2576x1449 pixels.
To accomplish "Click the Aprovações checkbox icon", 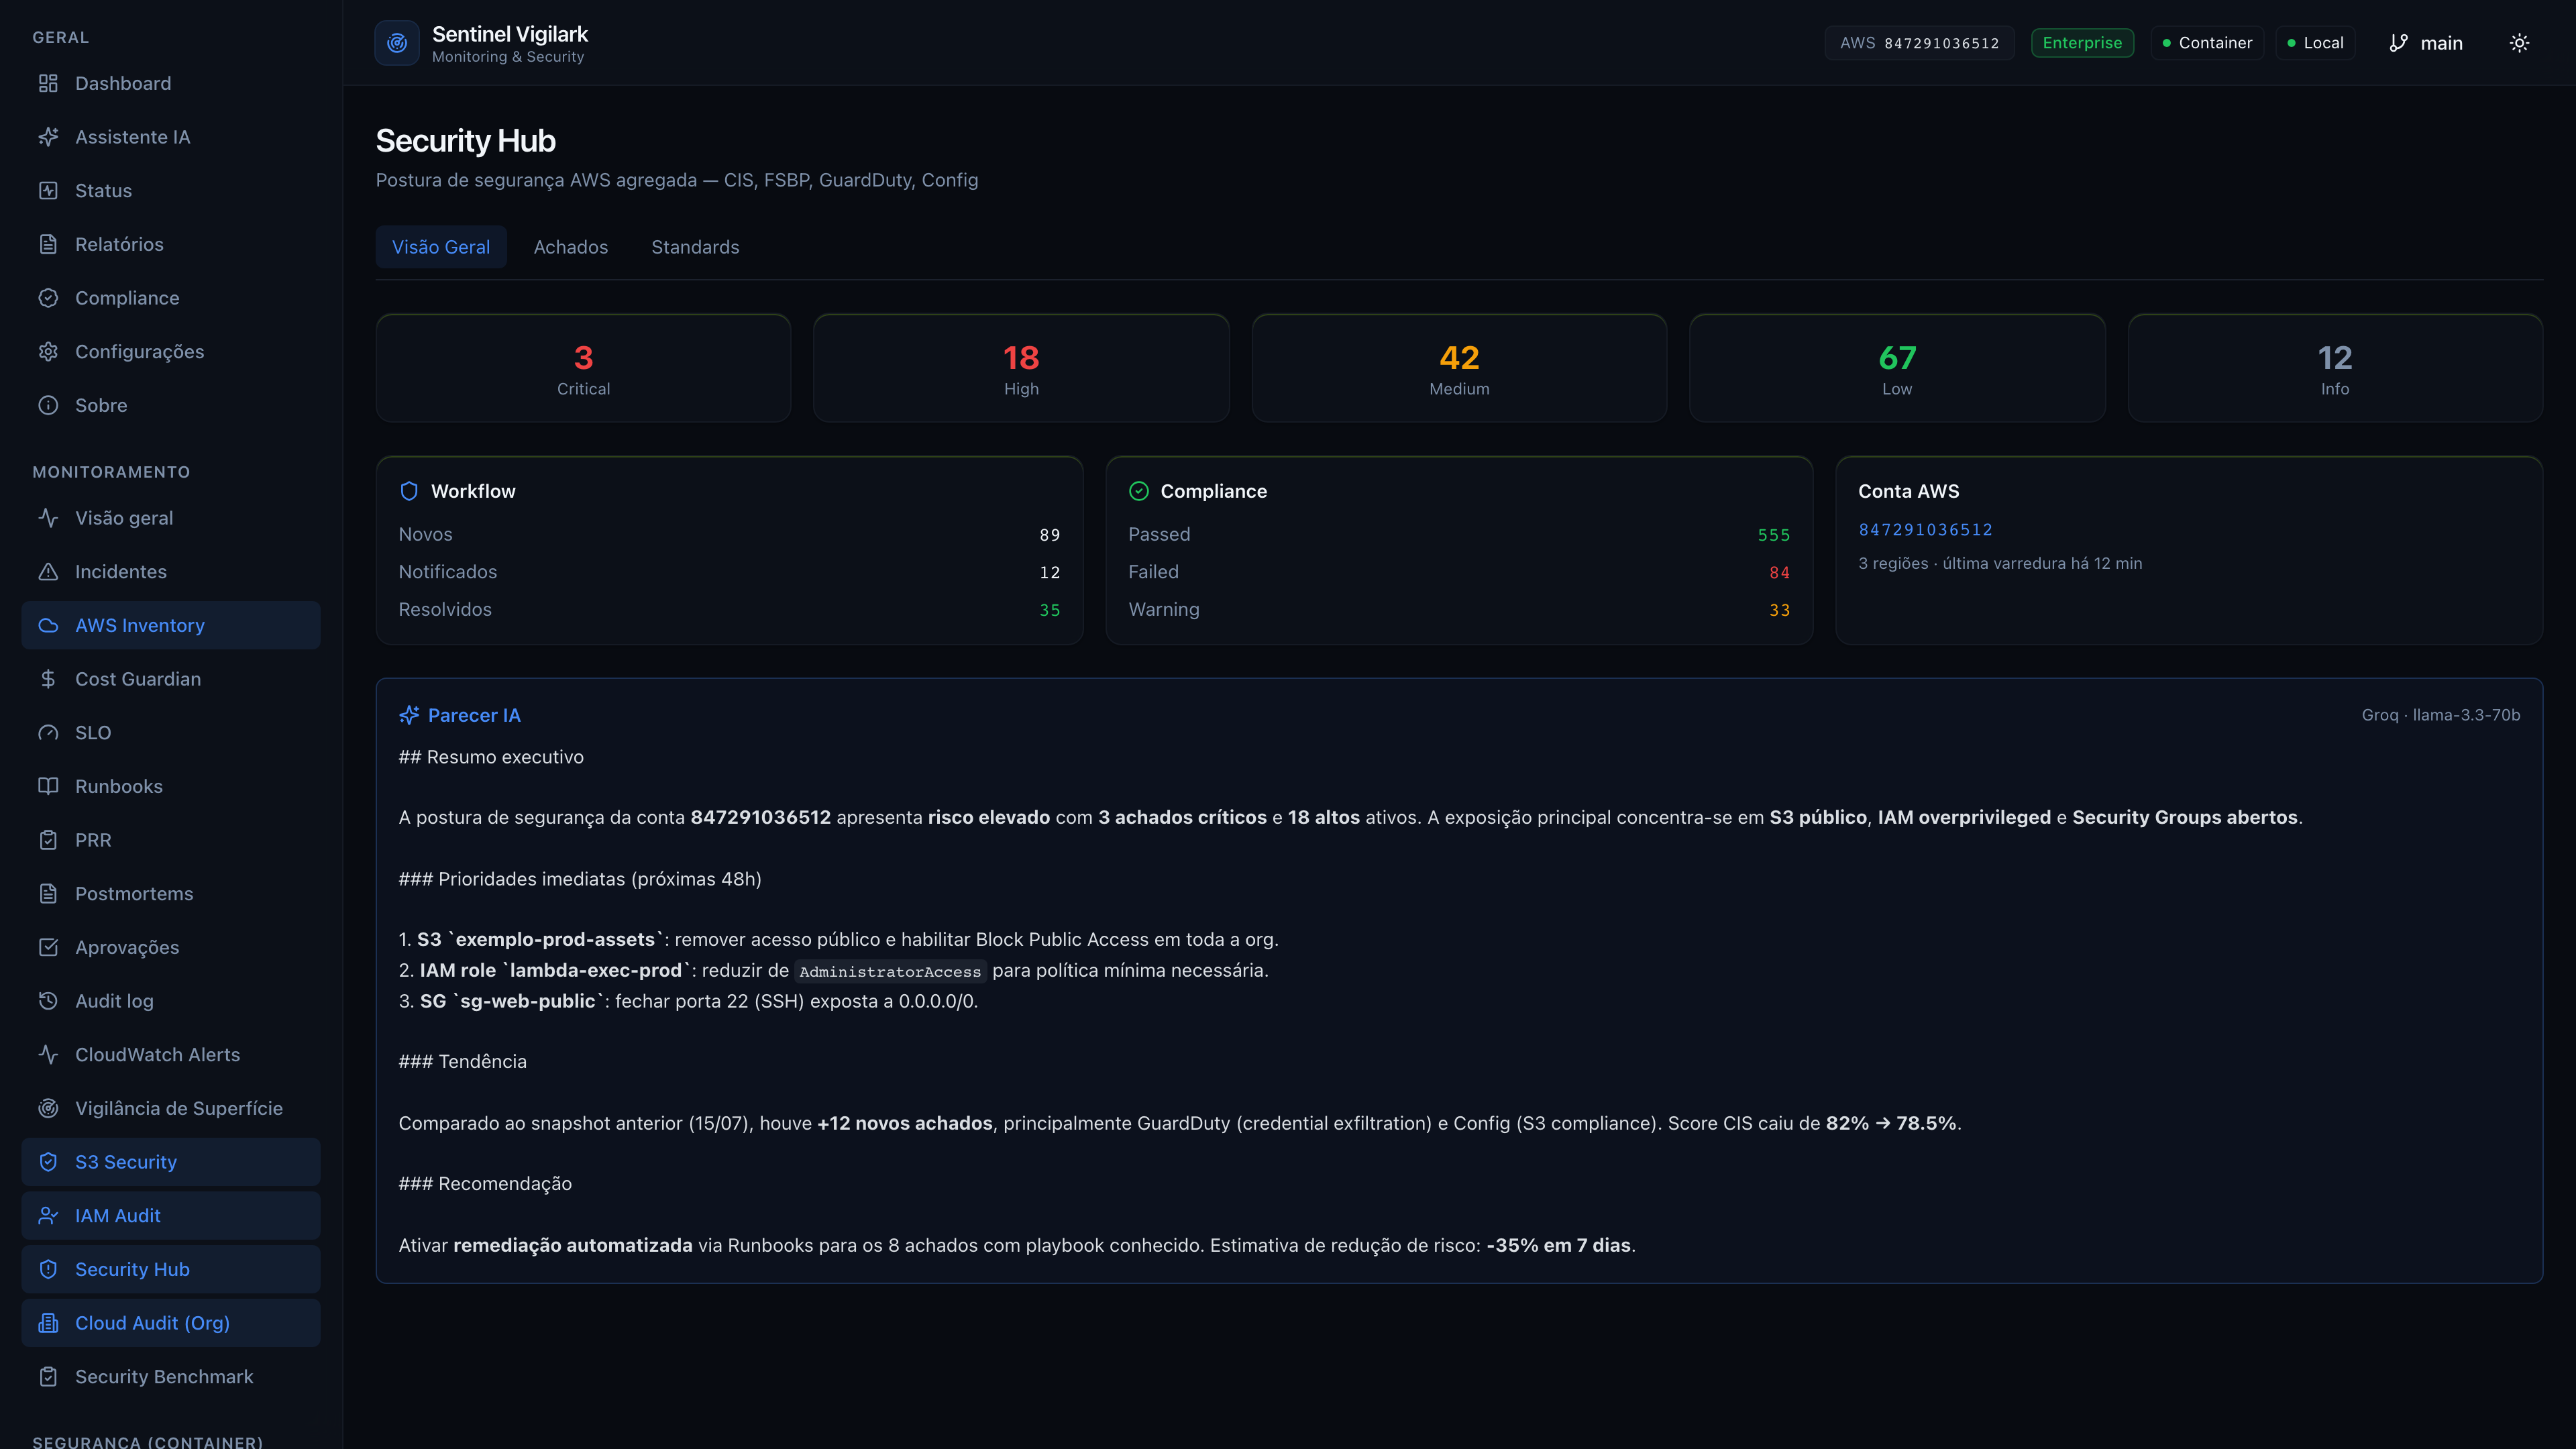I will [48, 948].
